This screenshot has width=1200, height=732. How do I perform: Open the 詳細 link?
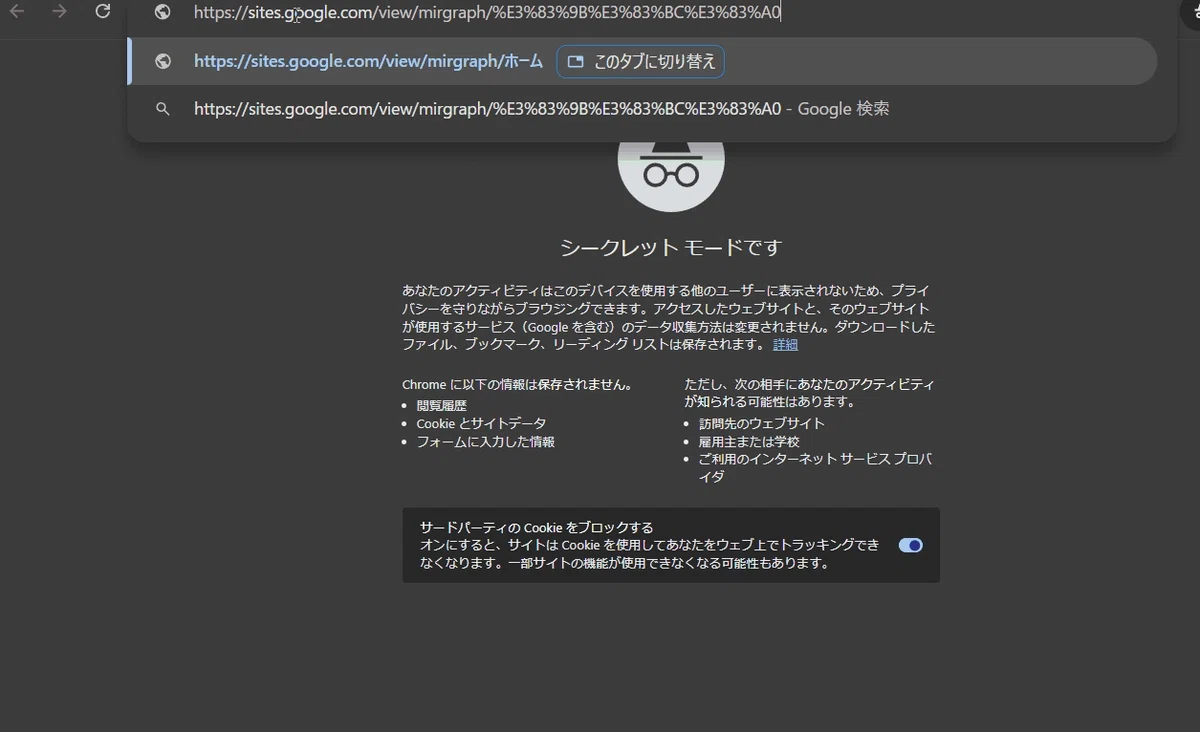point(785,344)
